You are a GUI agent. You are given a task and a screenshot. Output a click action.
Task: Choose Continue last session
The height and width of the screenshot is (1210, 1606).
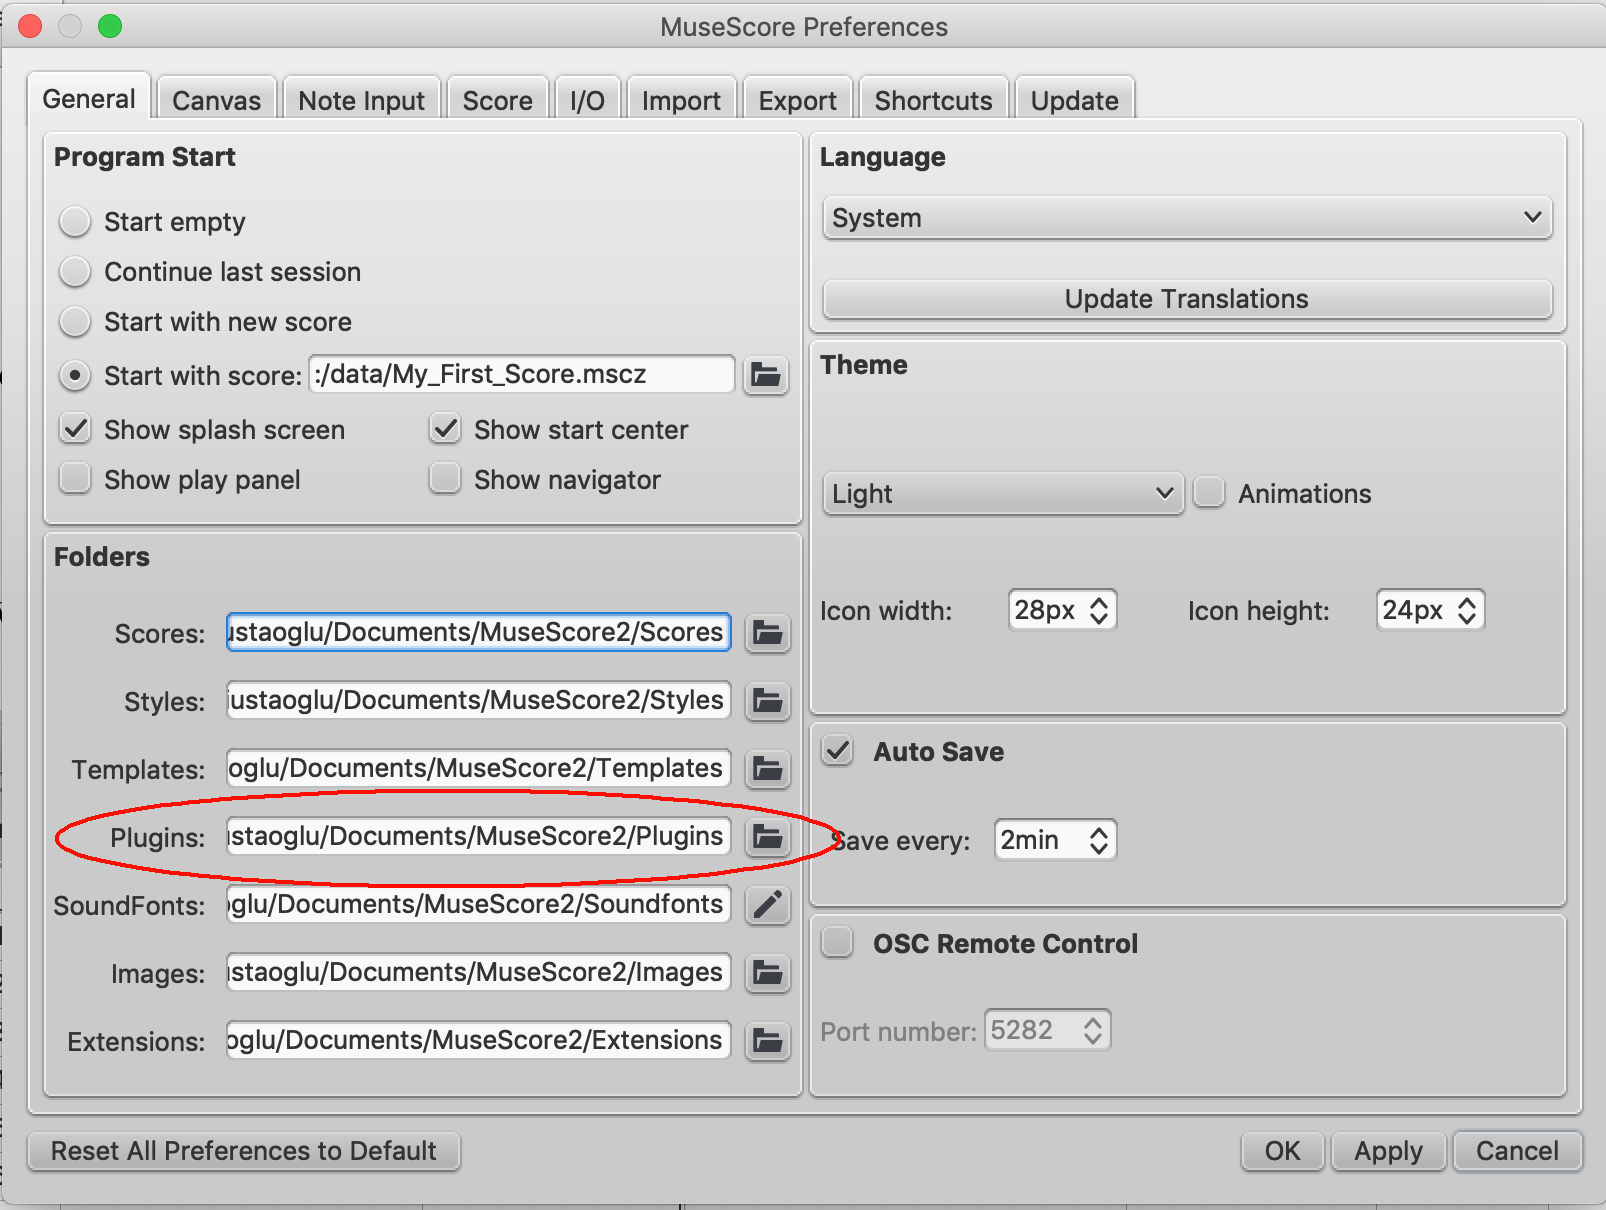[75, 271]
